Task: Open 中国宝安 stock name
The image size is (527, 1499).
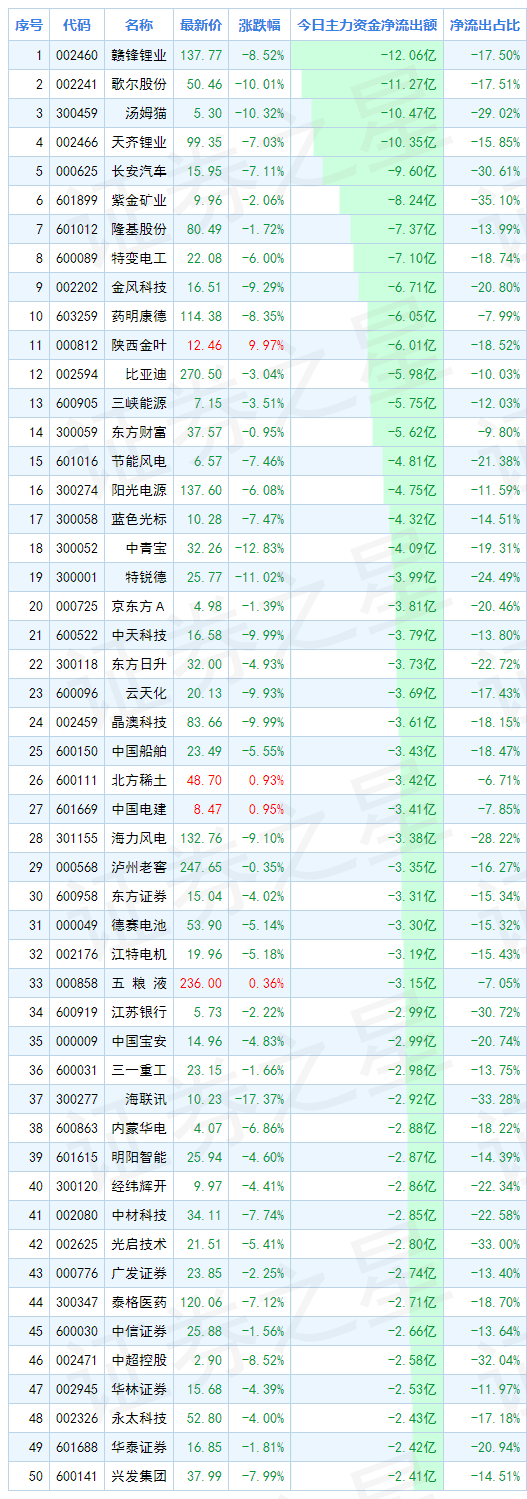Action: pyautogui.click(x=139, y=1041)
